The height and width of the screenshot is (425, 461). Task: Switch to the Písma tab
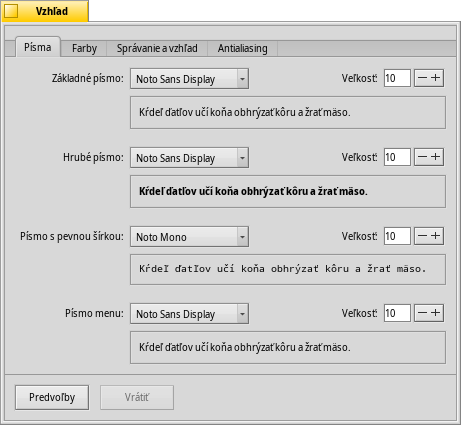click(x=38, y=47)
